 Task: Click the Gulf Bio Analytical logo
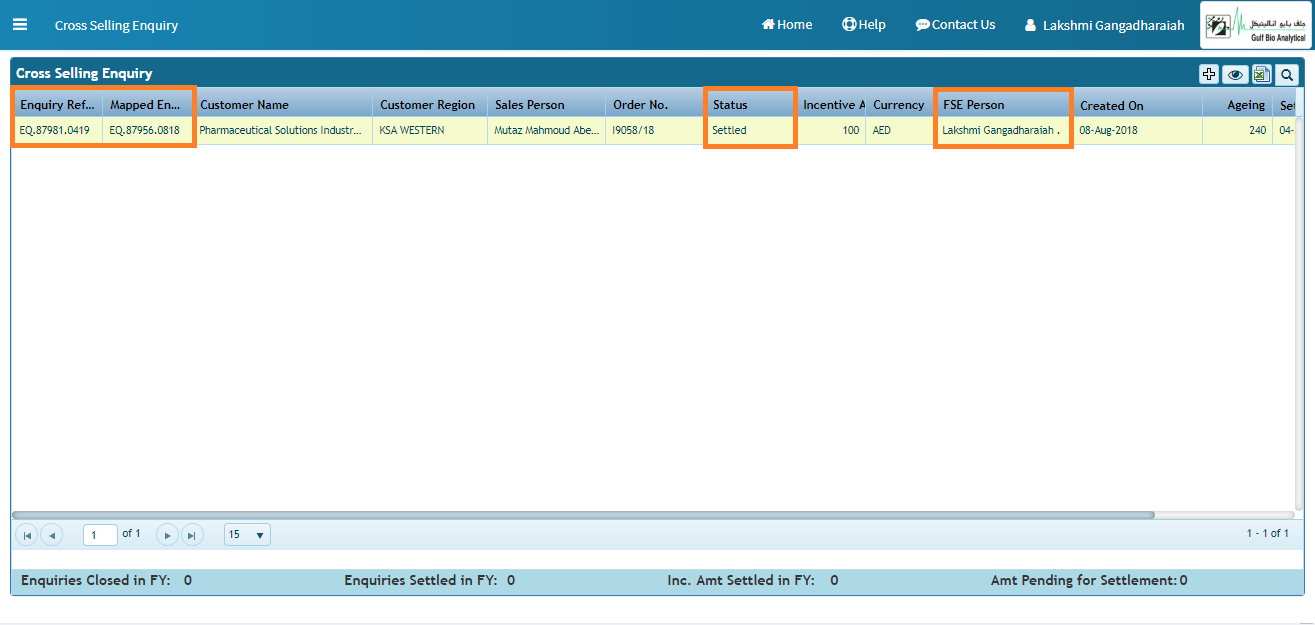1256,25
